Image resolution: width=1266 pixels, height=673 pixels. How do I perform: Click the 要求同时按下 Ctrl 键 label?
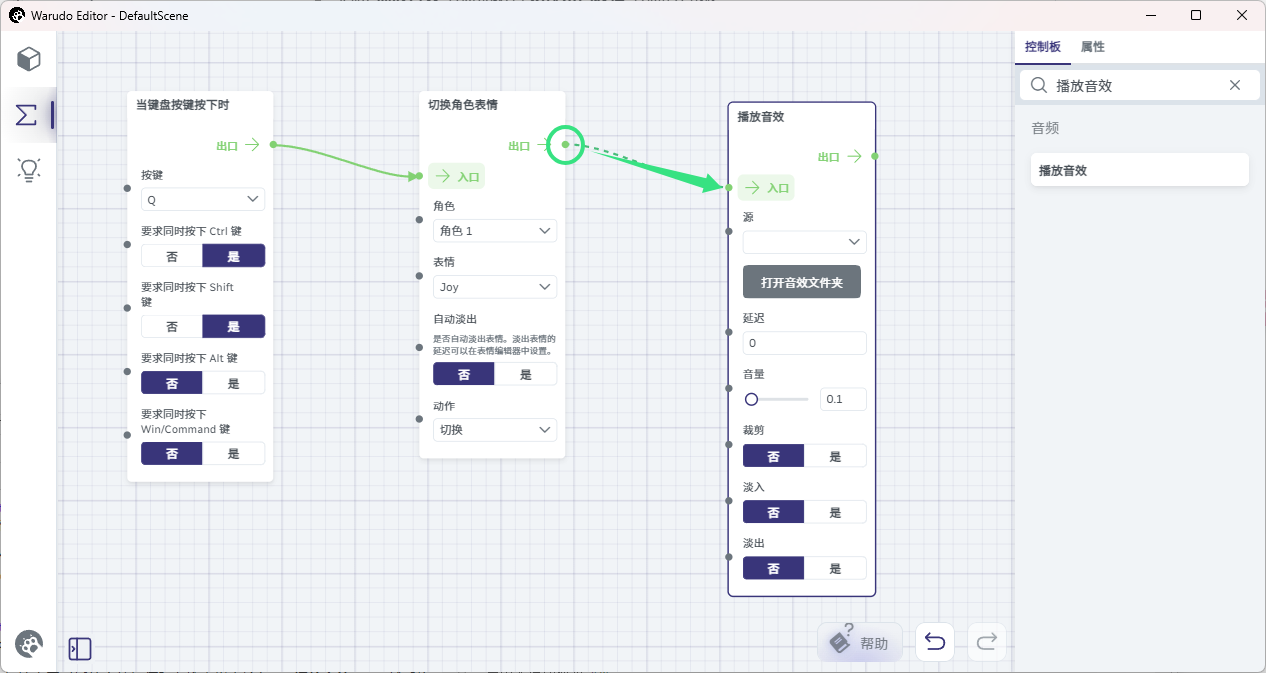[191, 231]
